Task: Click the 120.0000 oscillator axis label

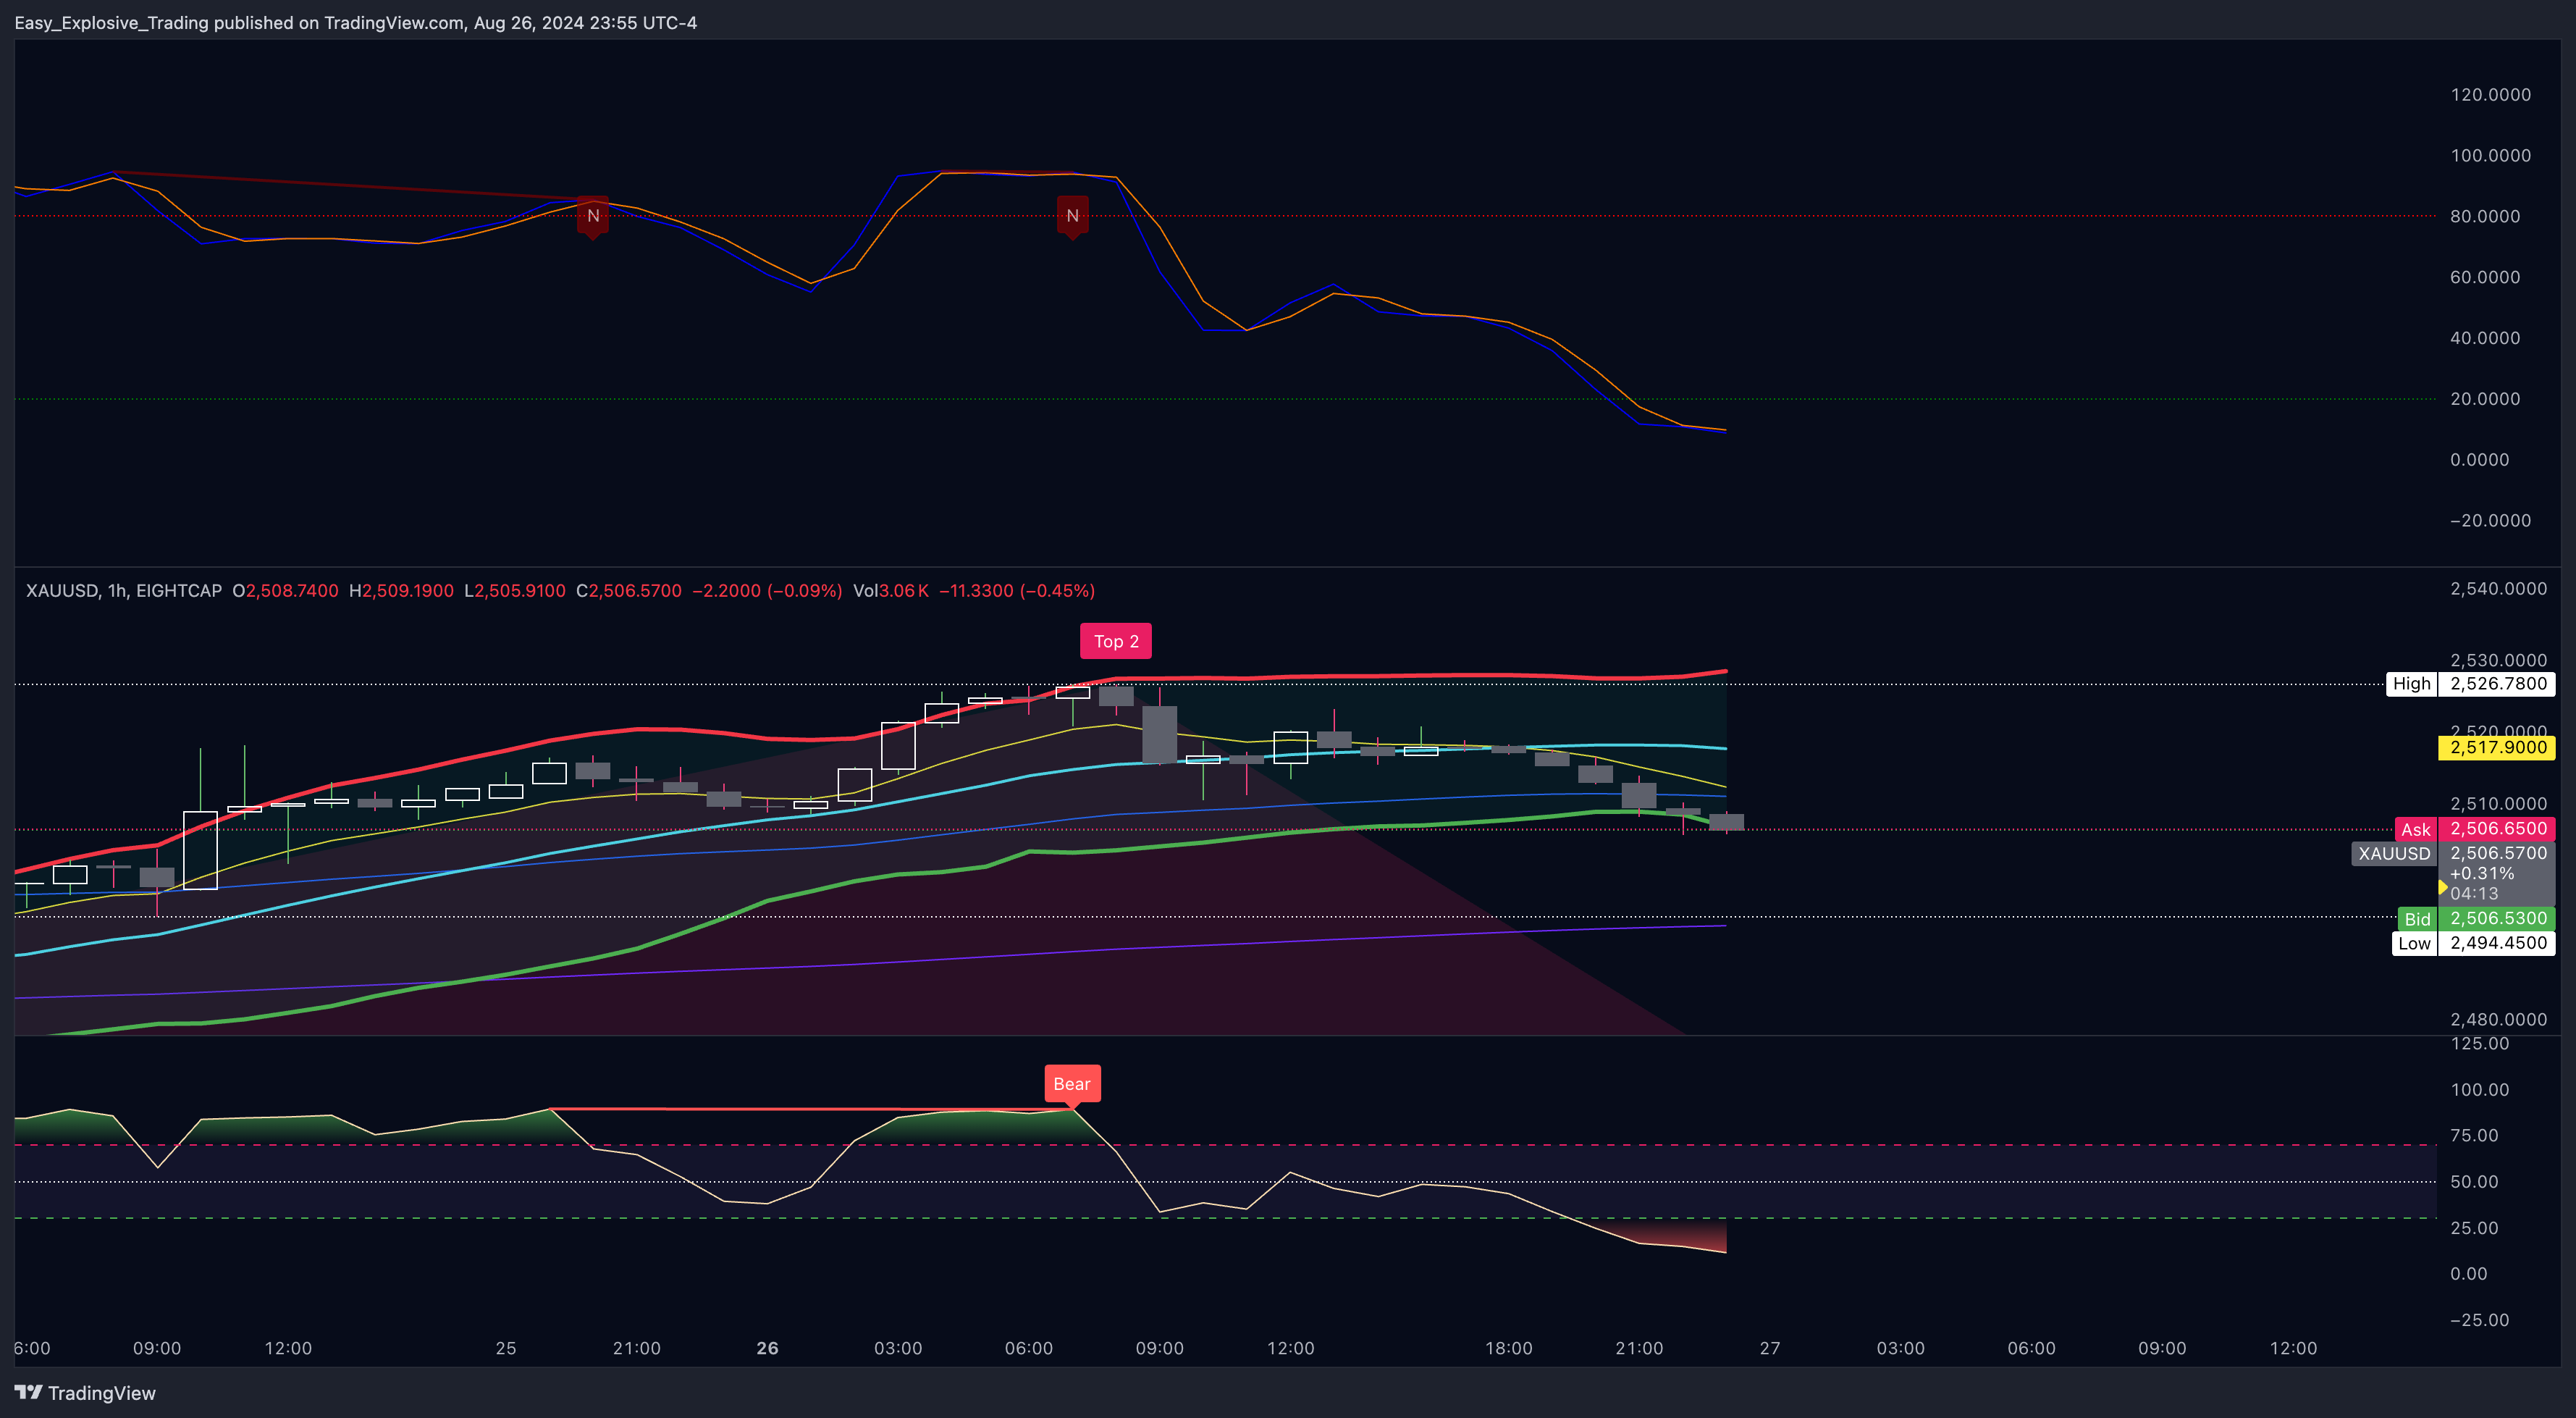Action: (x=2490, y=95)
